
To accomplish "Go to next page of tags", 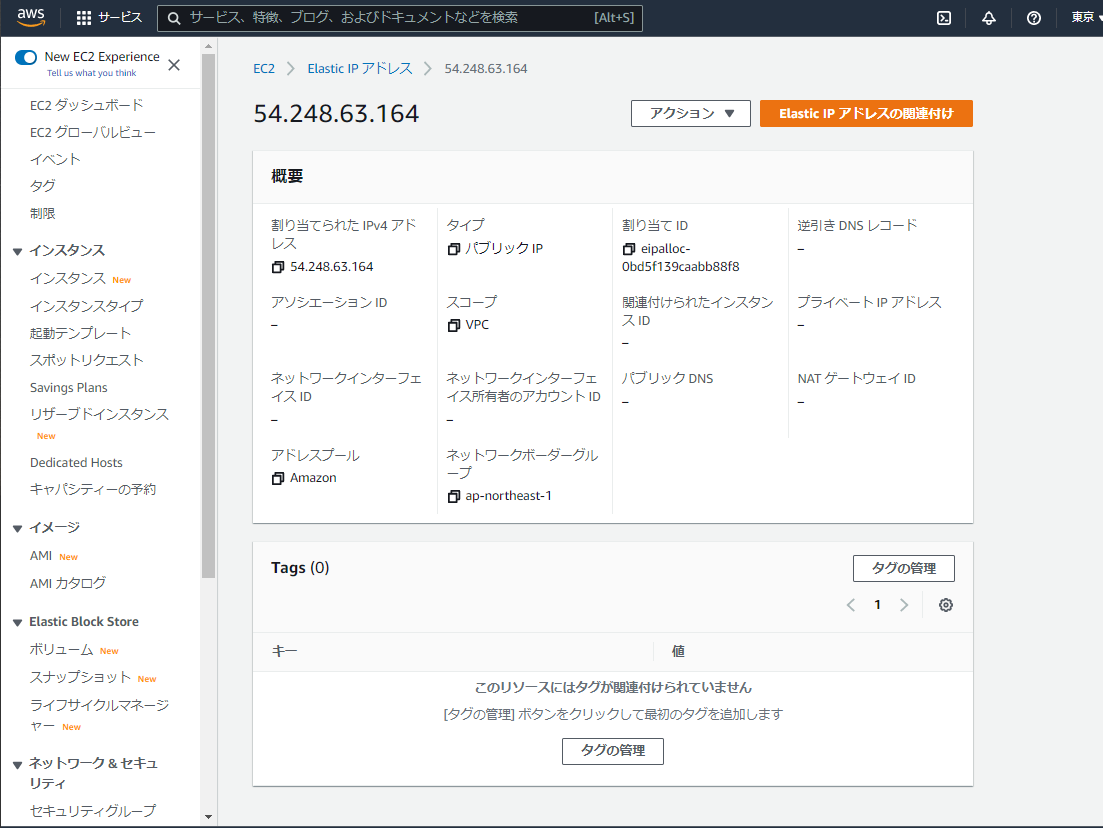I will 905,605.
